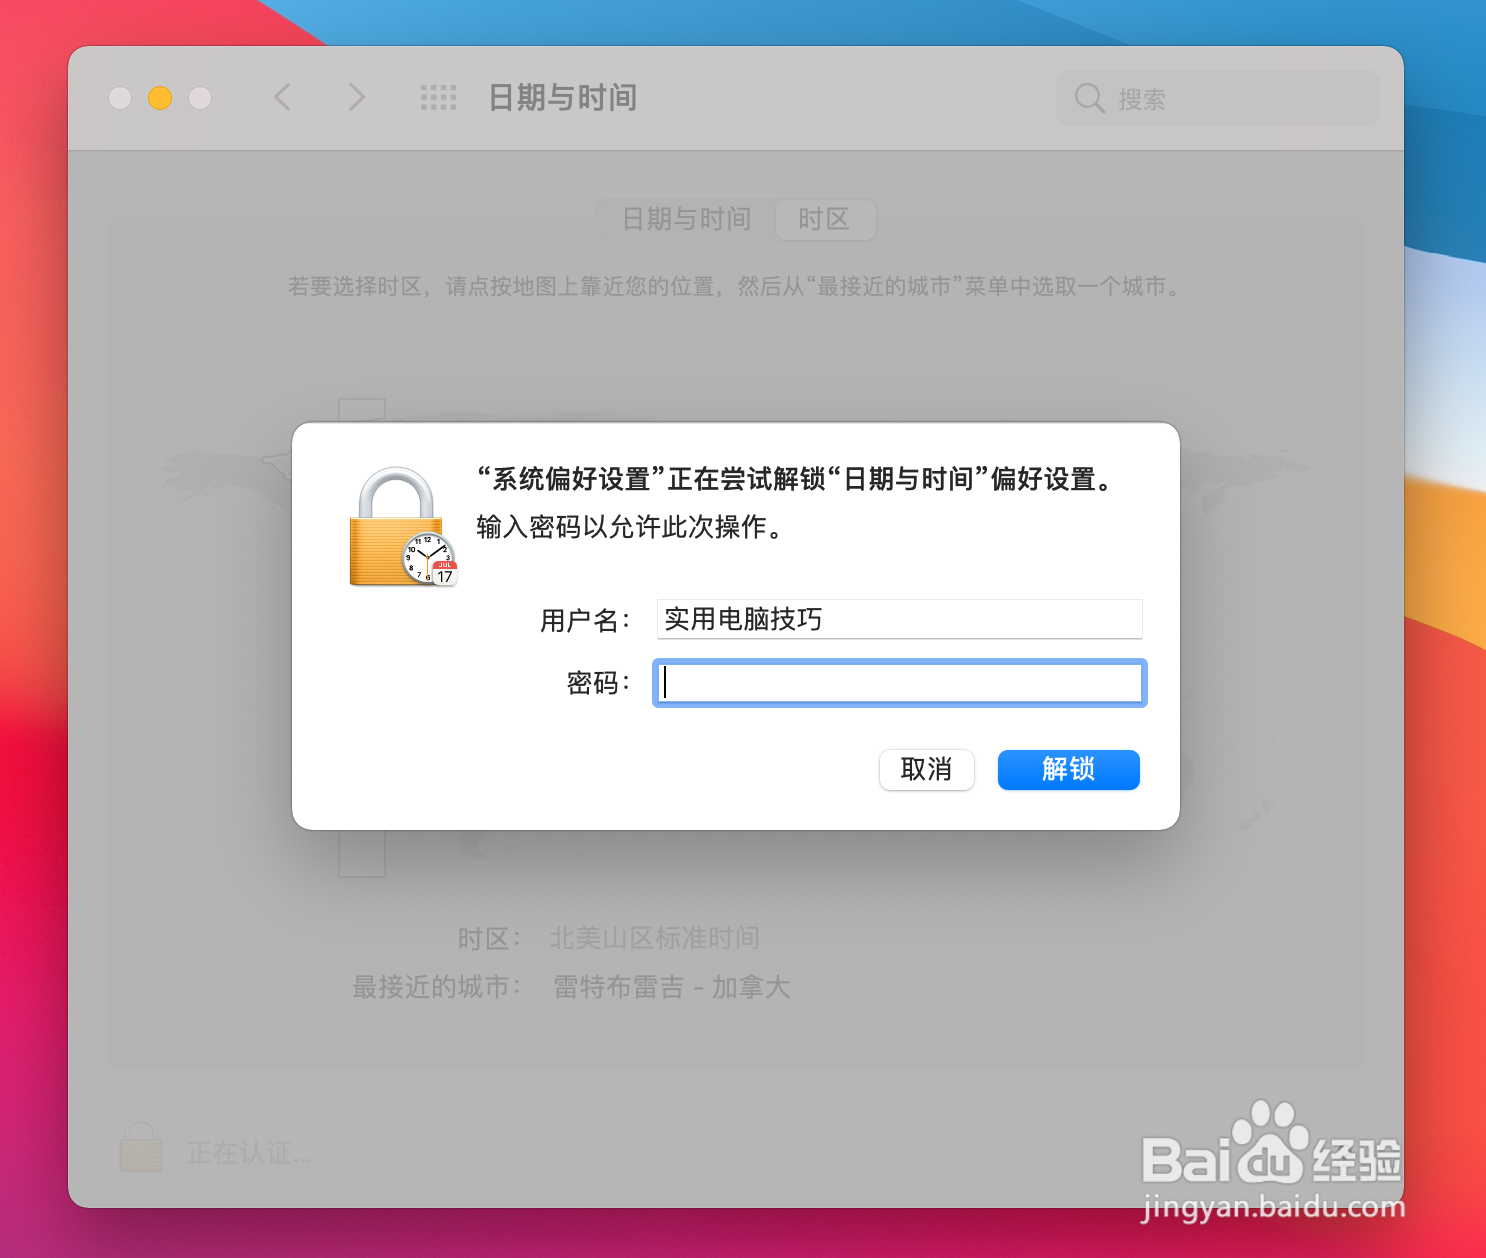The width and height of the screenshot is (1486, 1258).
Task: Click the 搜索 search box
Action: [x=1217, y=98]
